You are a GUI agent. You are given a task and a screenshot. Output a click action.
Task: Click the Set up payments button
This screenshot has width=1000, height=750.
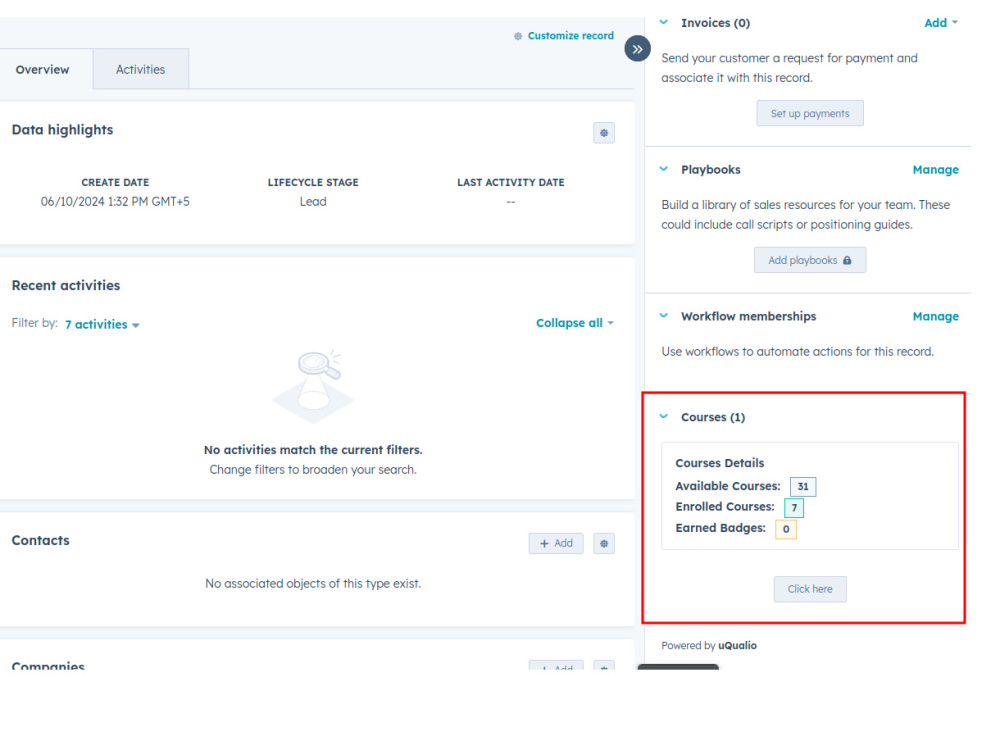point(810,114)
